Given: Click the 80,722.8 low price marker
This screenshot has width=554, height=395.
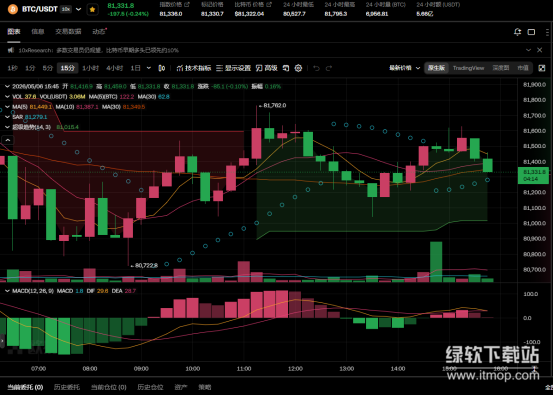Looking at the screenshot, I should coord(144,265).
